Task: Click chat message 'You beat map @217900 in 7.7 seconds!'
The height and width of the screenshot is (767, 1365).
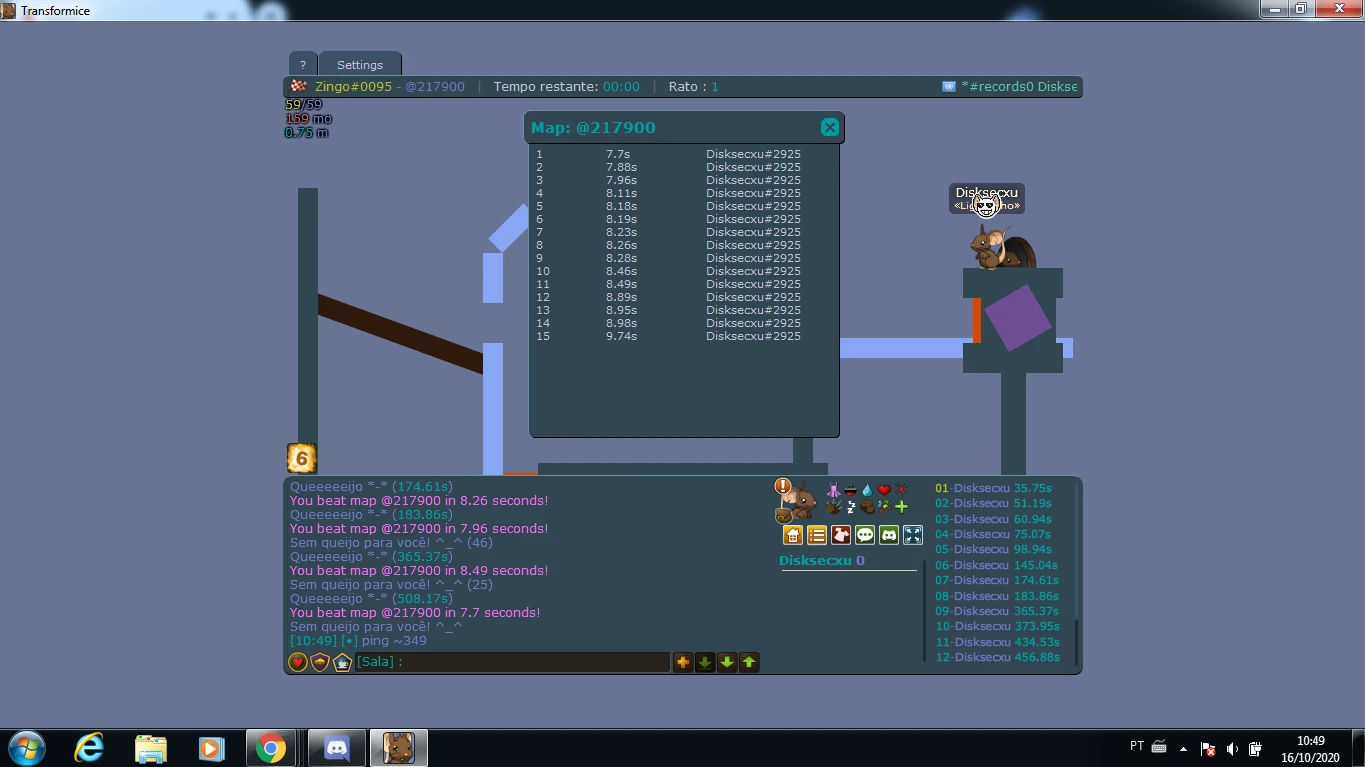Action: (415, 613)
